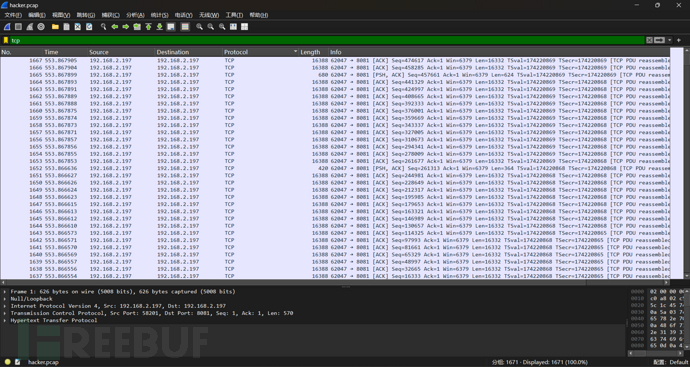
Task: Click the packet list horizontal scrollbar
Action: (335, 283)
